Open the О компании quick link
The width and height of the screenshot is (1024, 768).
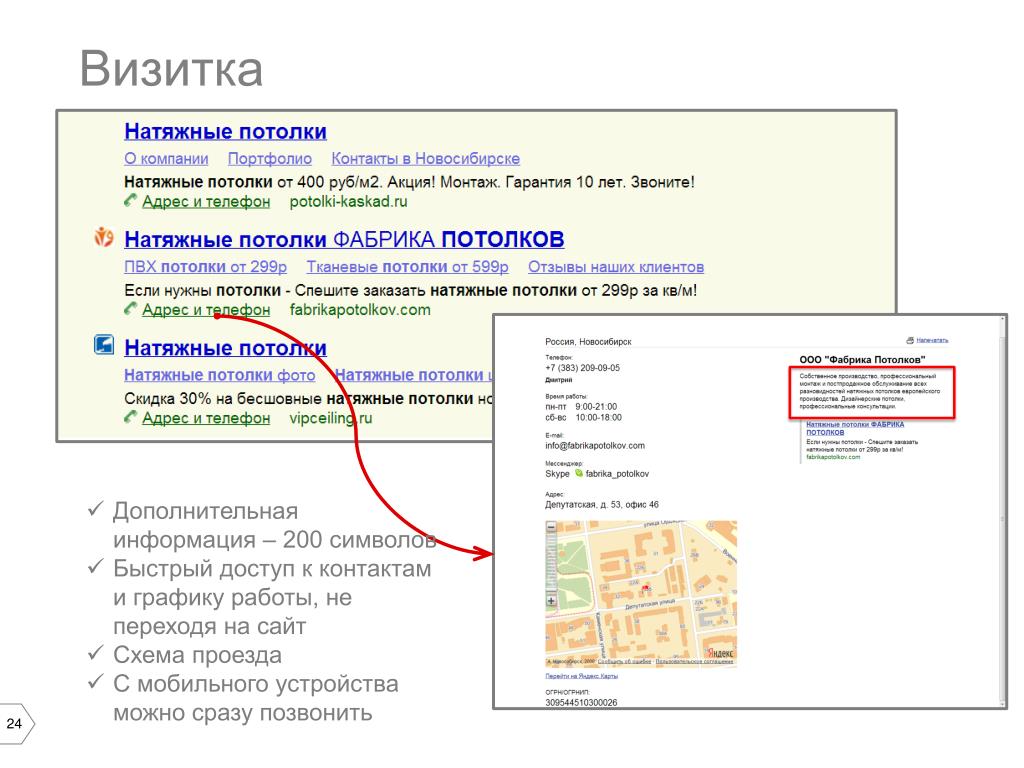click(x=166, y=159)
